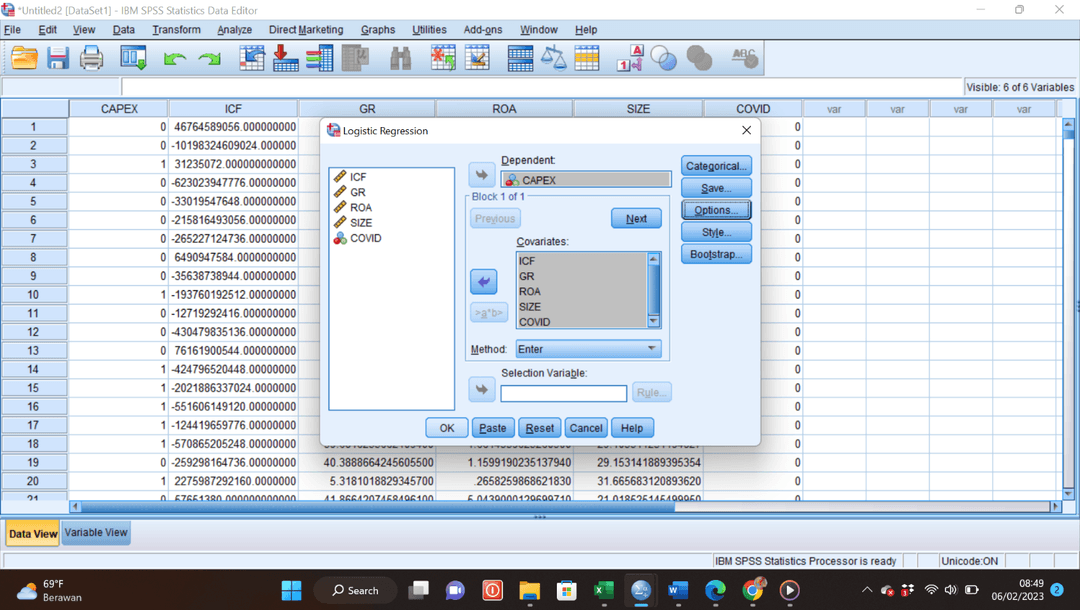Select row 10 header
This screenshot has height=610, width=1080.
(33, 294)
